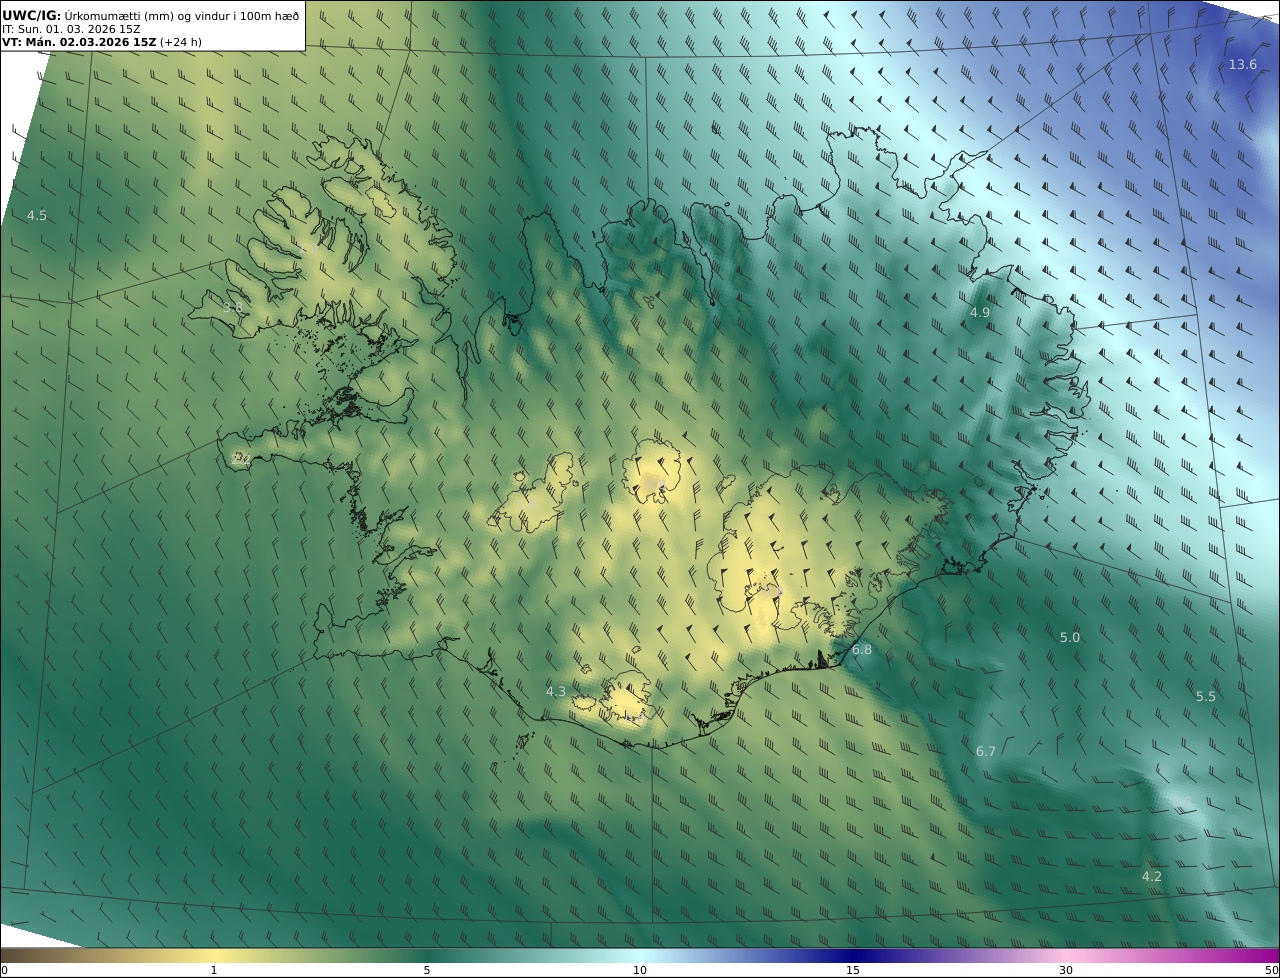Image resolution: width=1280 pixels, height=978 pixels.
Task: Click the color scale tick label 30
Action: (x=1066, y=970)
